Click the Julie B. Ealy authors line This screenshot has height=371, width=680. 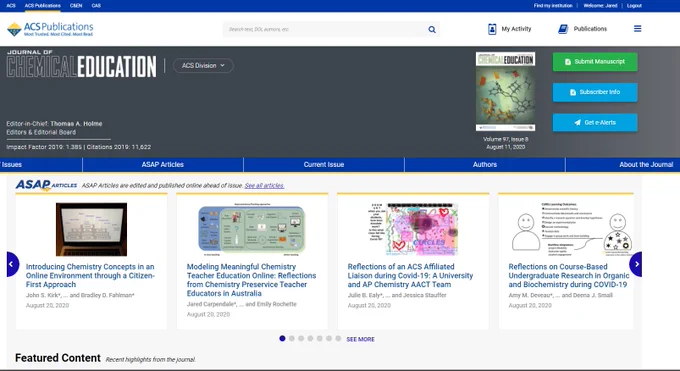(397, 295)
